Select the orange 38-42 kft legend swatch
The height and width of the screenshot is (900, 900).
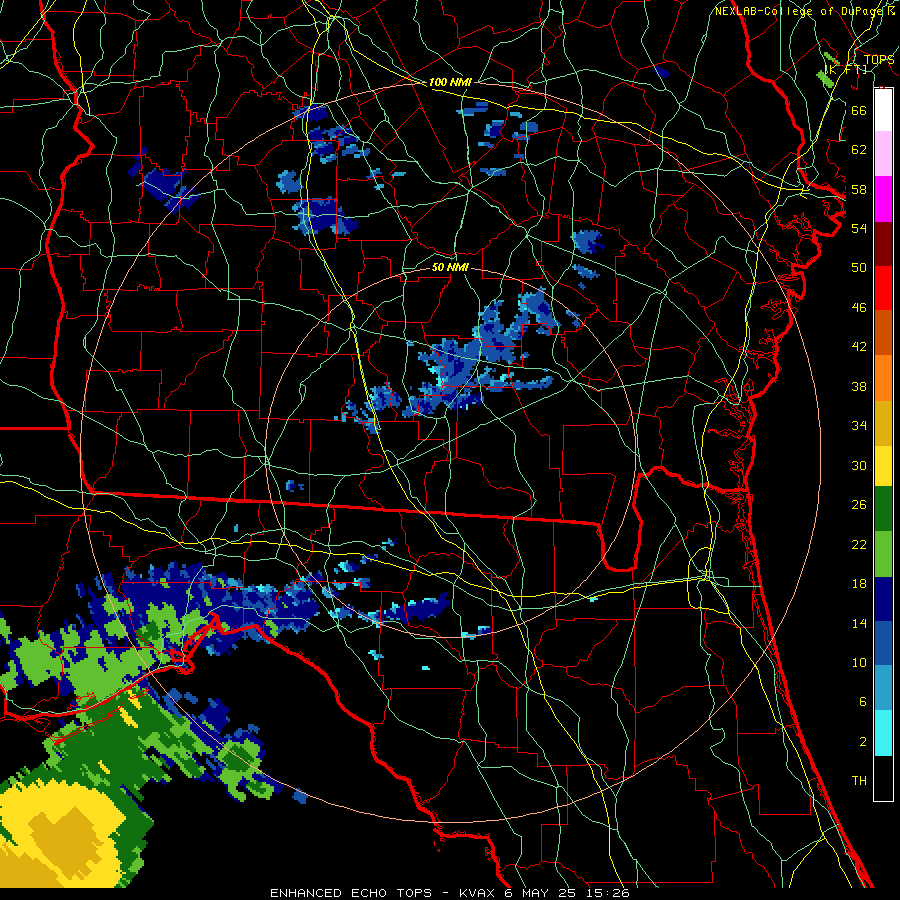point(883,378)
